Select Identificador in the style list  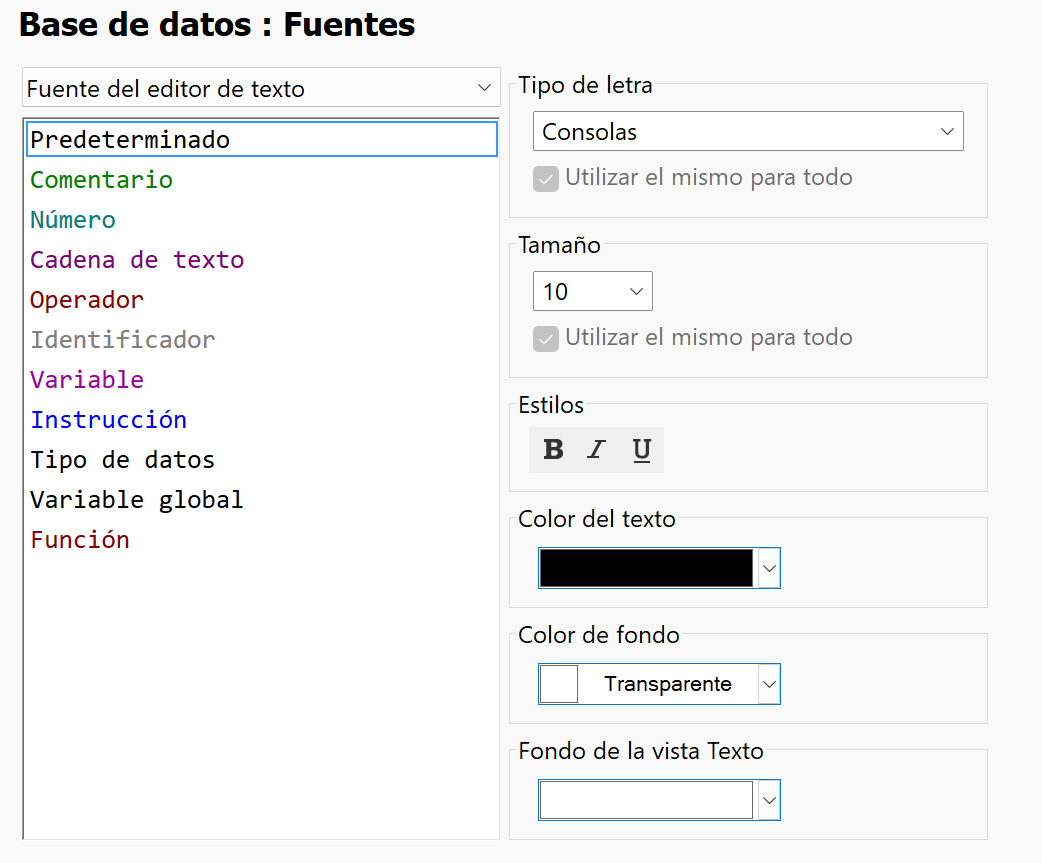(122, 339)
